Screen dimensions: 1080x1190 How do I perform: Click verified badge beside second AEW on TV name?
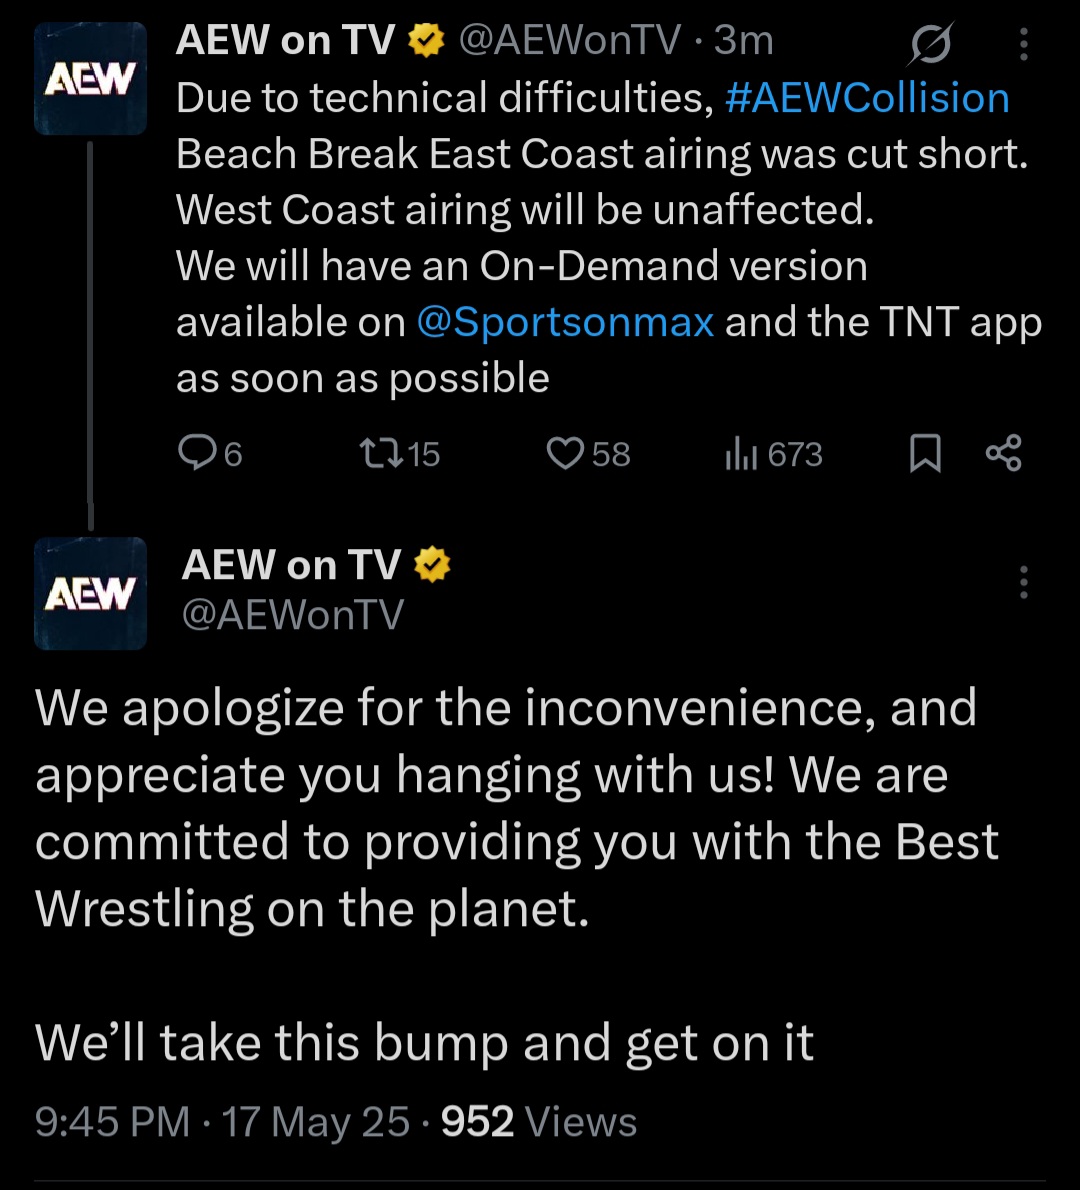click(x=433, y=565)
